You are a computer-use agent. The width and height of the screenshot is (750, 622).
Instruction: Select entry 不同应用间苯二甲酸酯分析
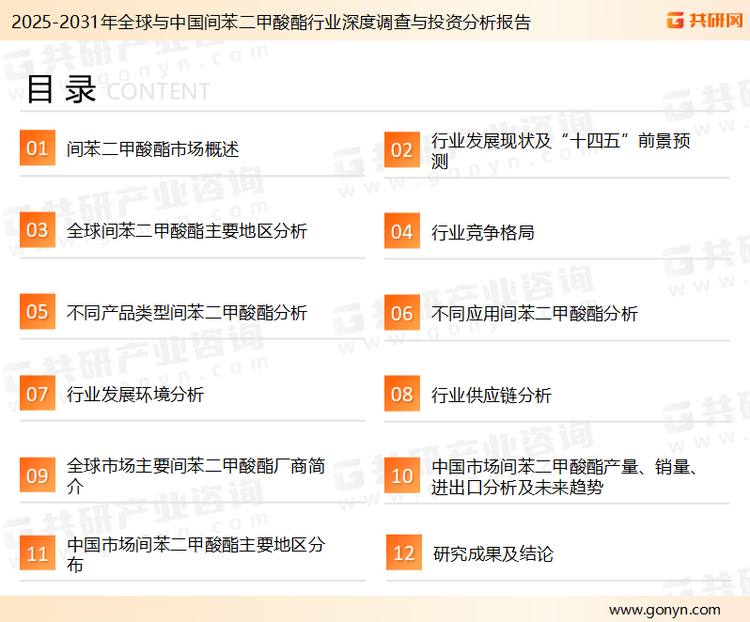(x=534, y=314)
